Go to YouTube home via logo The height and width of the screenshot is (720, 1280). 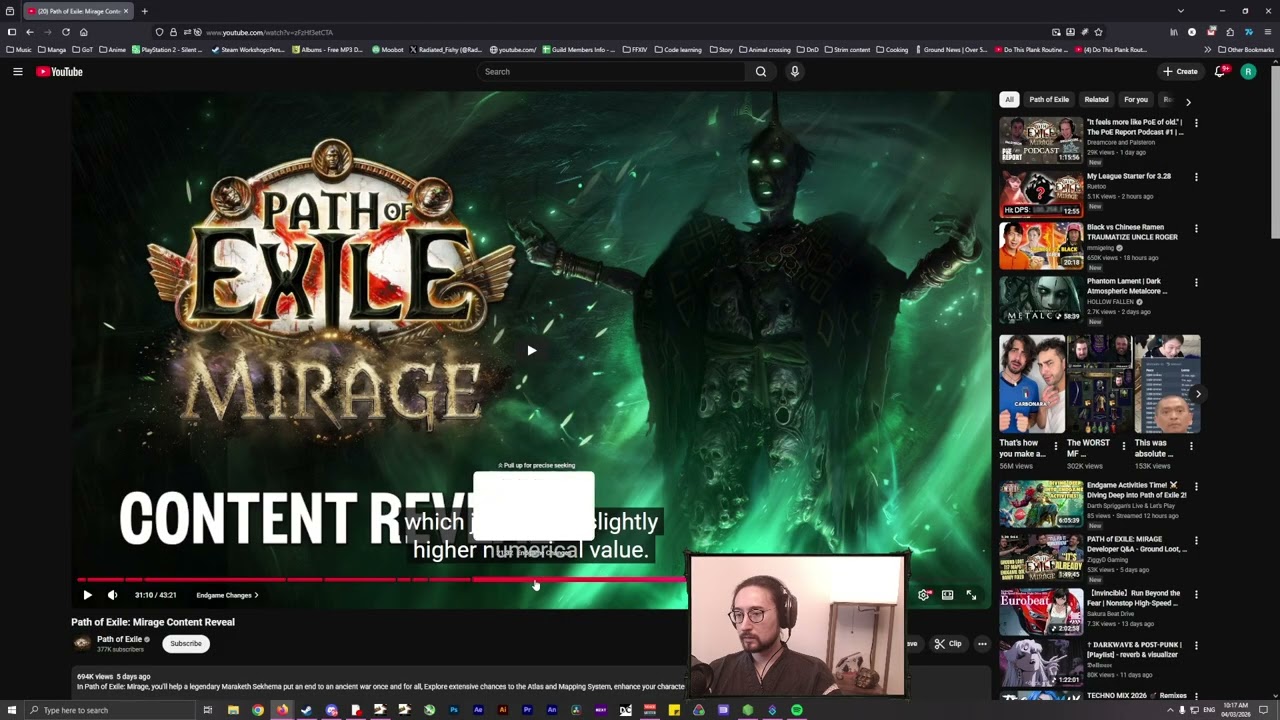59,72
